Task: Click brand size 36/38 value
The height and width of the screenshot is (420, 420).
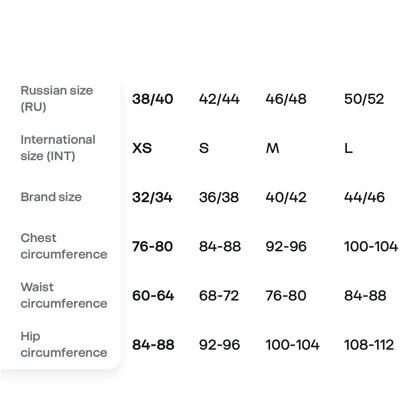Action: click(219, 197)
